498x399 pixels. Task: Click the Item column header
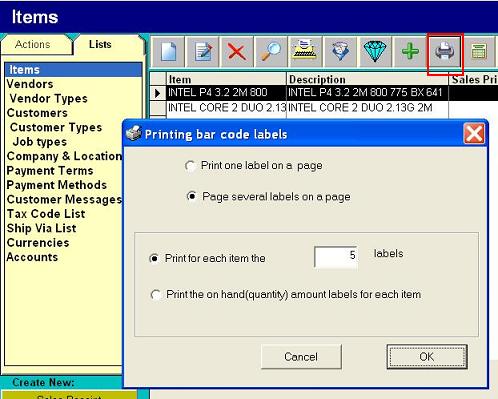point(226,79)
